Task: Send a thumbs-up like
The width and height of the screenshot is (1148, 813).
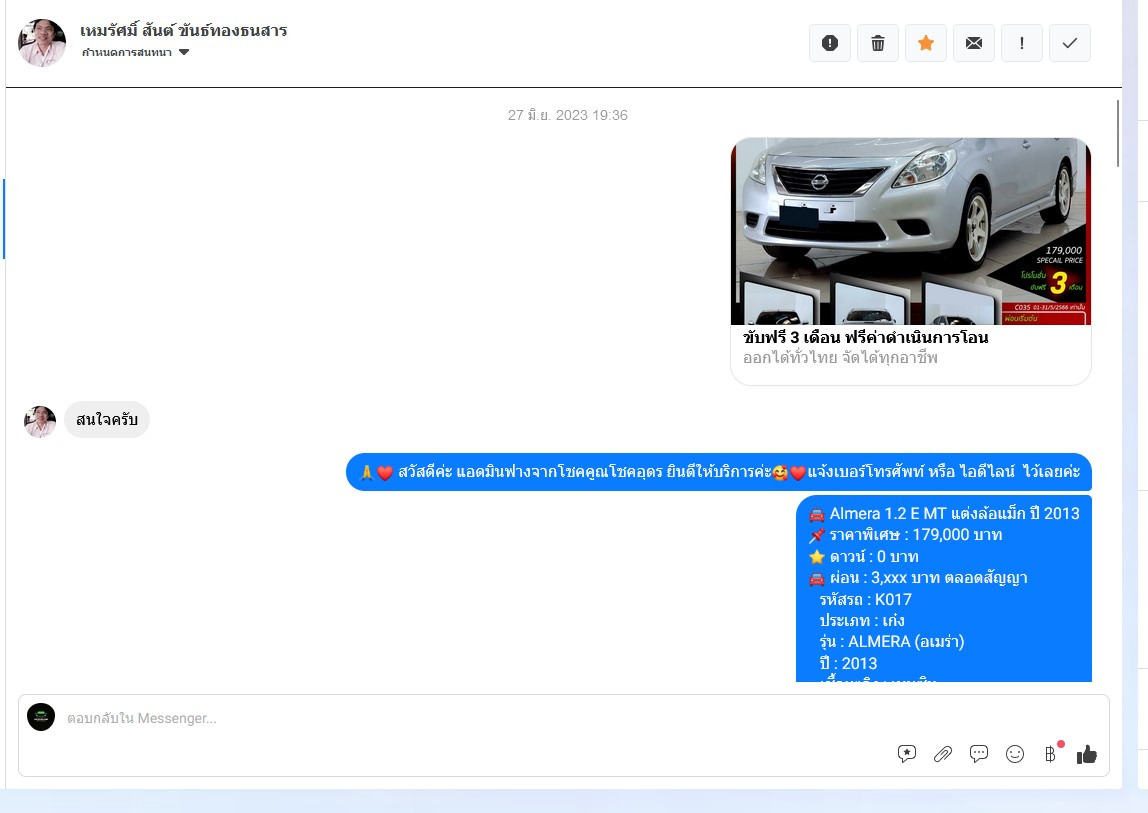Action: click(1086, 754)
